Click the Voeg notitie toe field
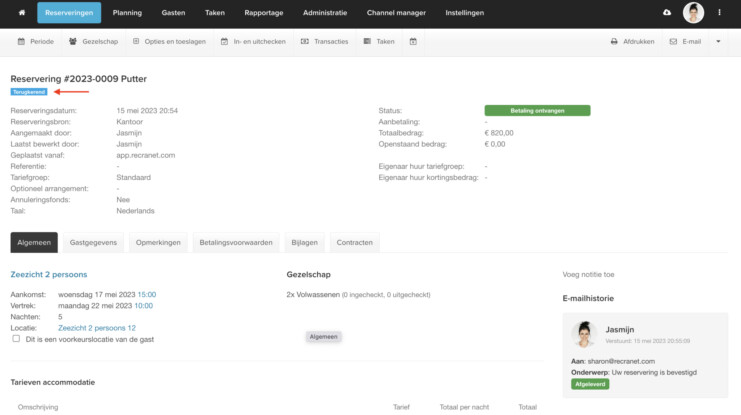 589,273
